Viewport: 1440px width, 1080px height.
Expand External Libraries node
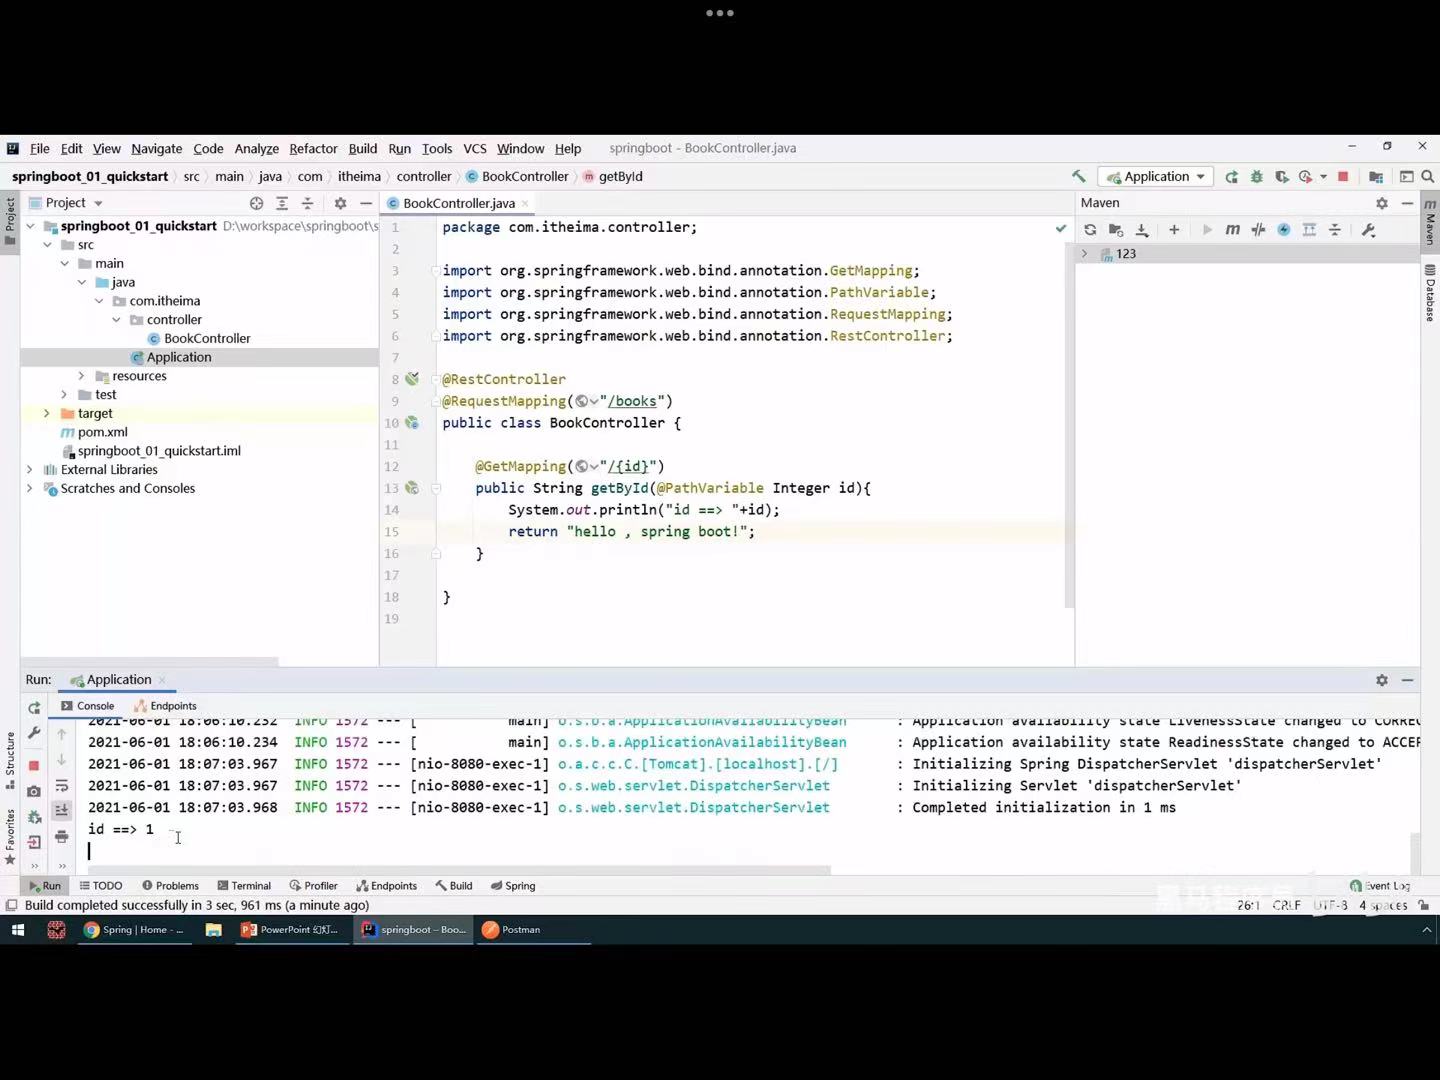pyautogui.click(x=29, y=469)
